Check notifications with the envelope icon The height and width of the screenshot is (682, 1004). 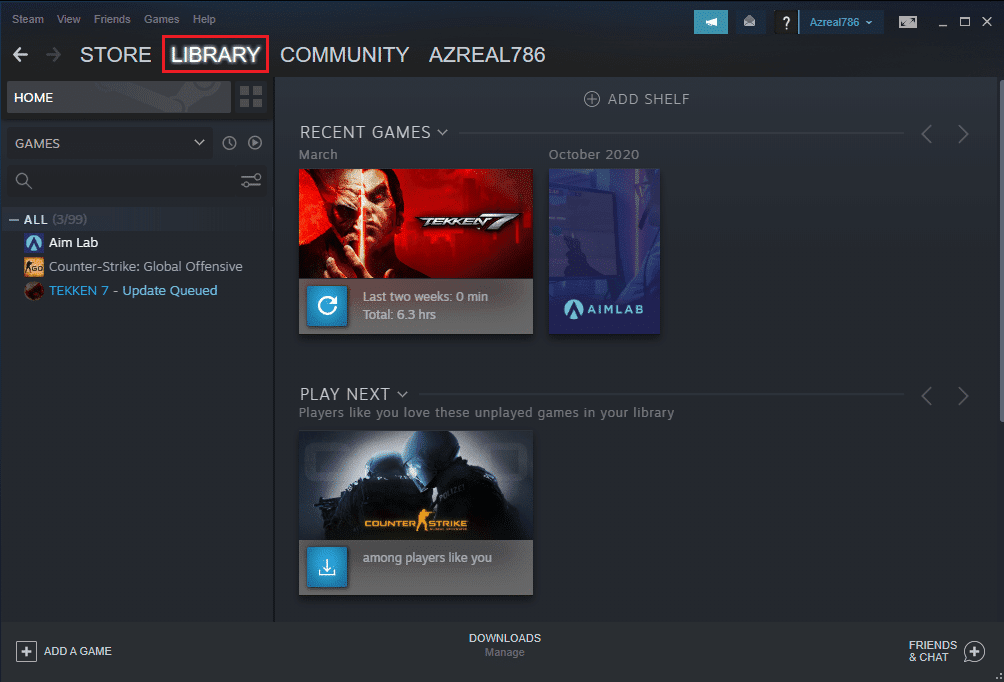750,21
